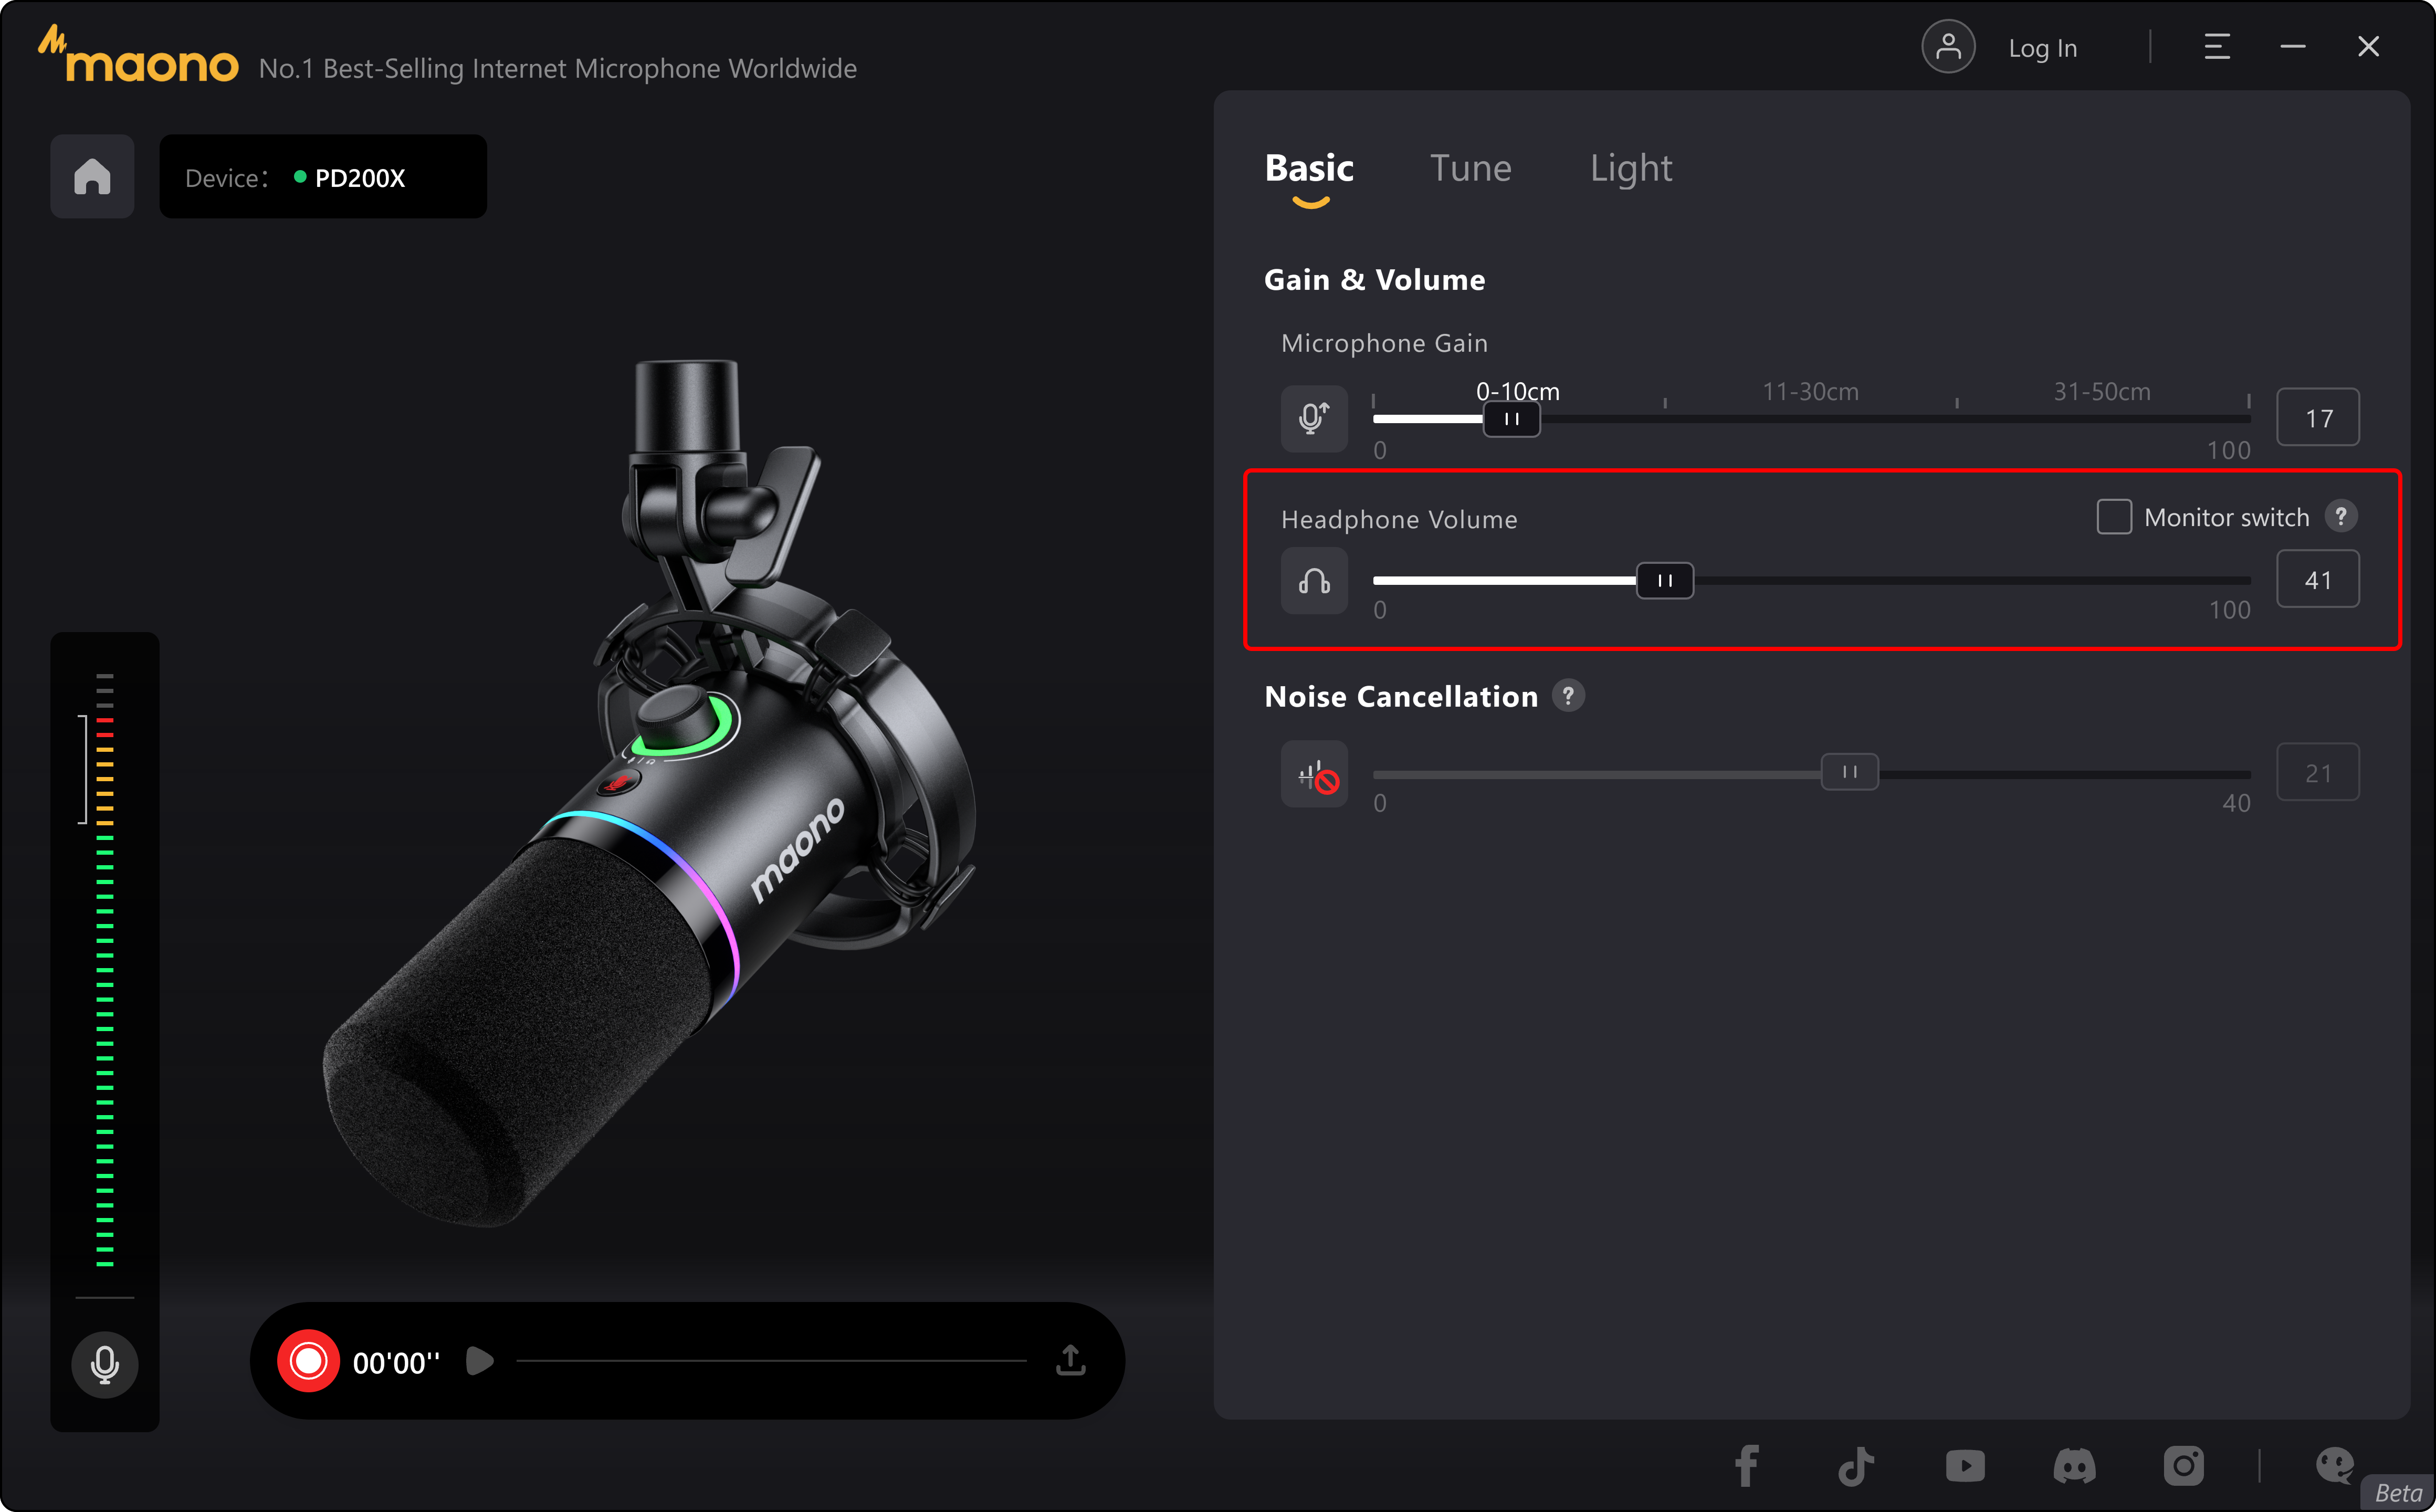The image size is (2436, 1512).
Task: Click the Home navigation icon
Action: pyautogui.click(x=92, y=176)
